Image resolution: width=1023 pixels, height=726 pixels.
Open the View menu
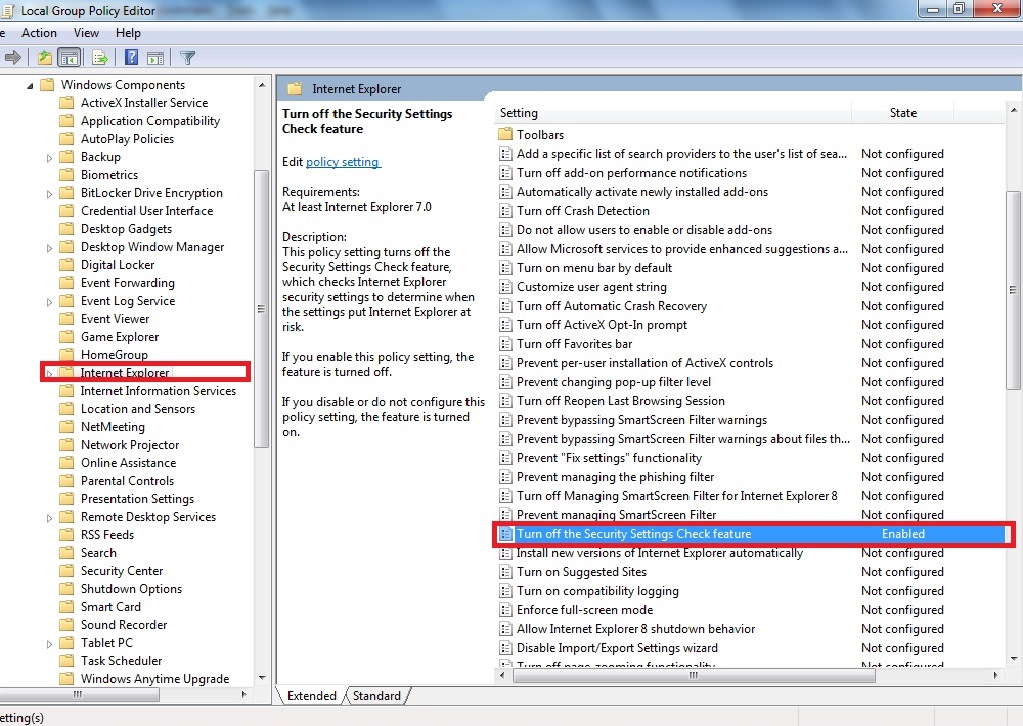point(86,33)
